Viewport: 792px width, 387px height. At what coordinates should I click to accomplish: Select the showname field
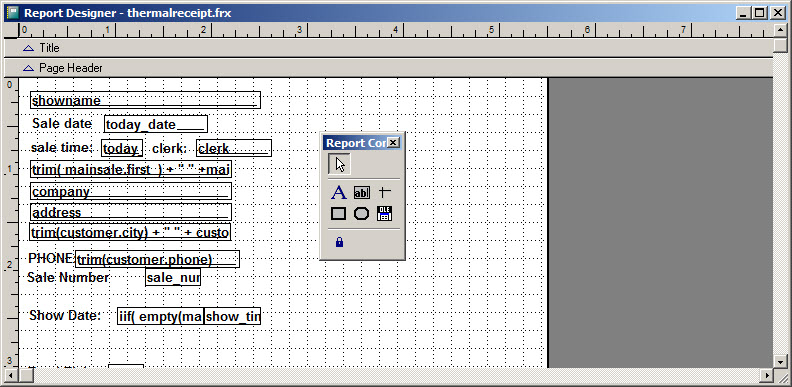145,100
